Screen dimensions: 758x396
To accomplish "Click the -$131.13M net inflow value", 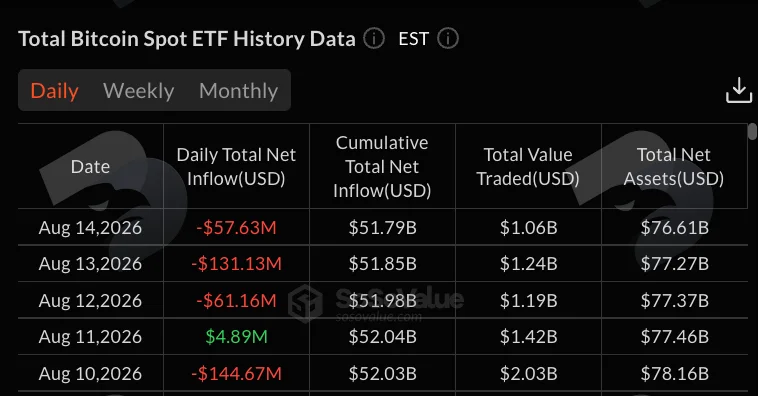I will [236, 264].
